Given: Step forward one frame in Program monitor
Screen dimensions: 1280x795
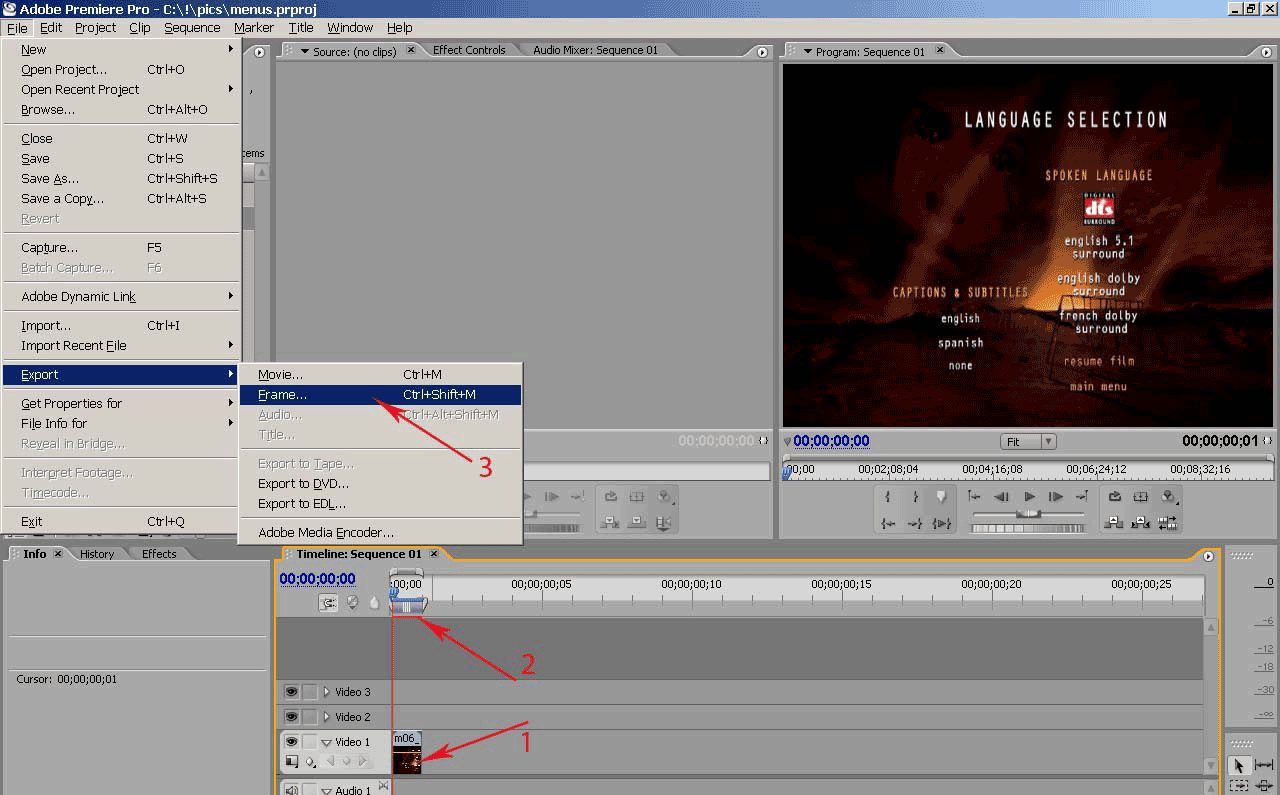Looking at the screenshot, I should 1055,497.
